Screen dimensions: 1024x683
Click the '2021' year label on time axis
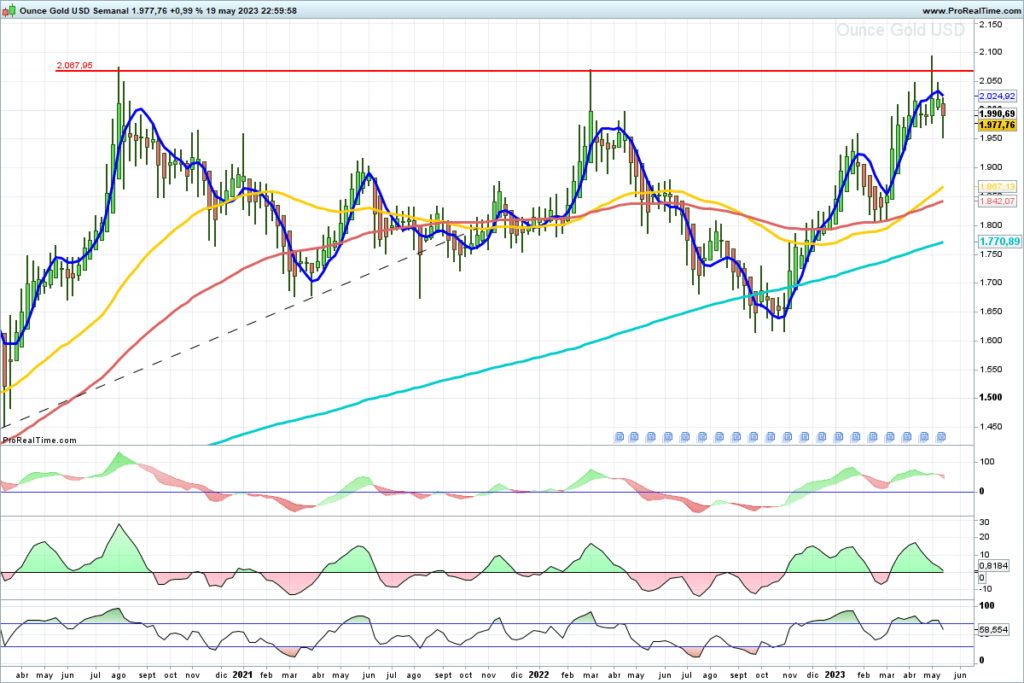[242, 675]
